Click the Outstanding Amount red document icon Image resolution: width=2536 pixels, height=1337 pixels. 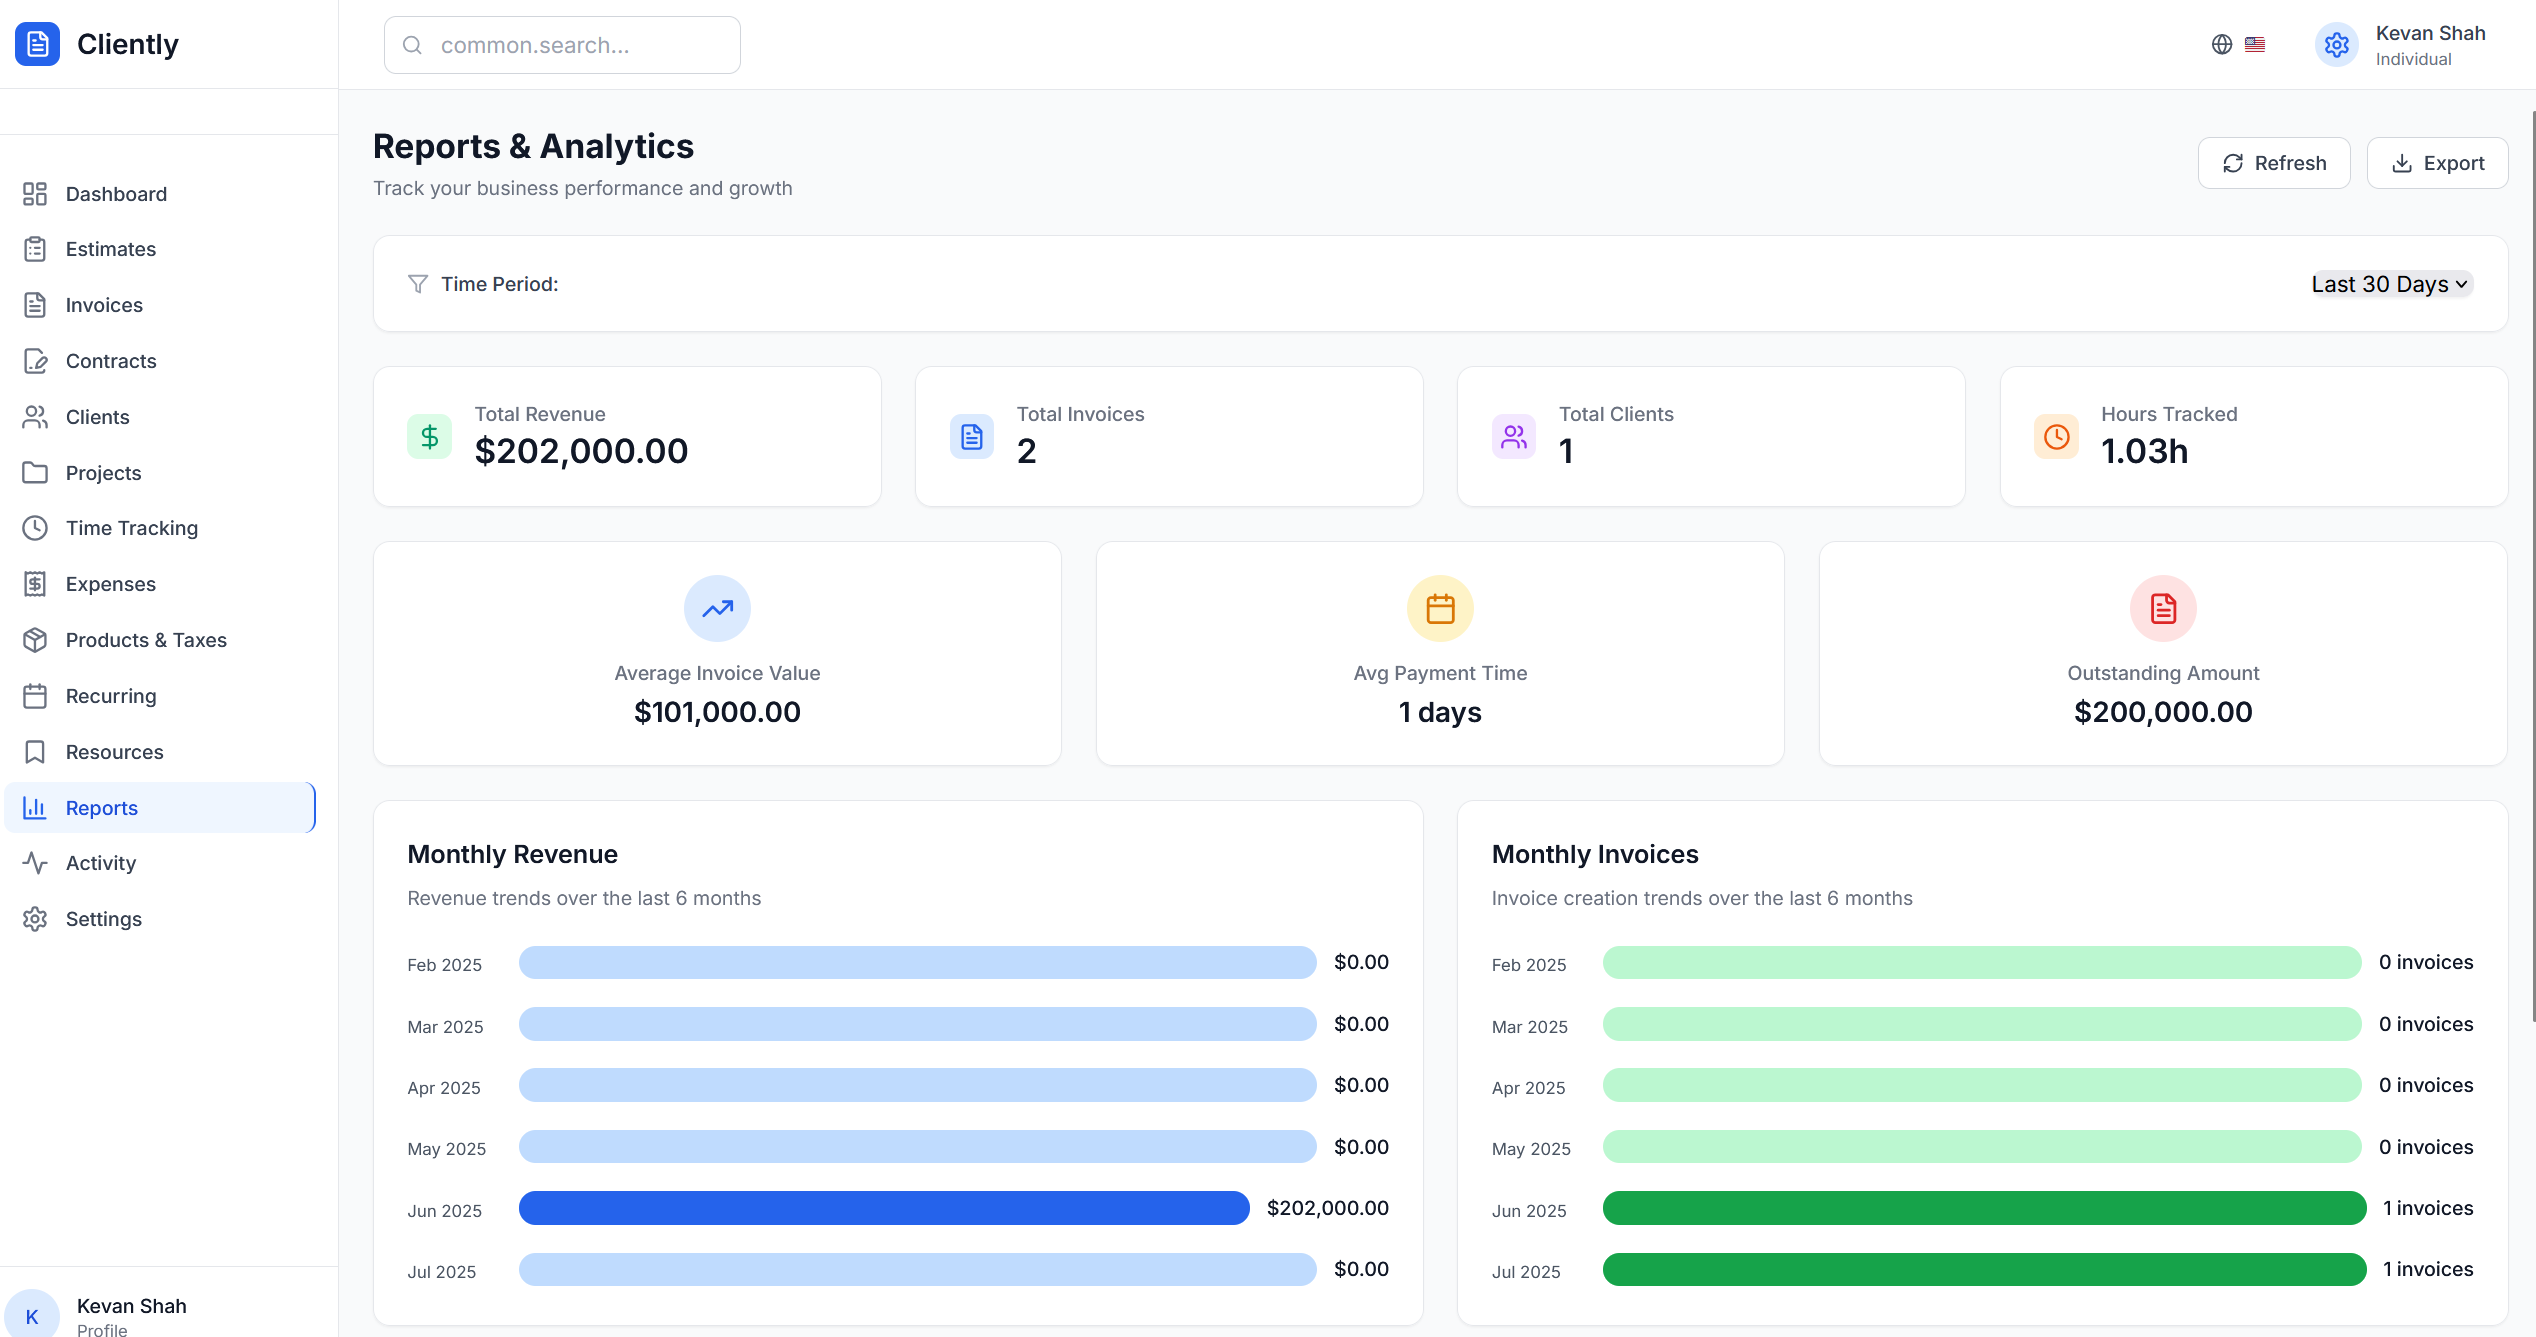[x=2163, y=608]
